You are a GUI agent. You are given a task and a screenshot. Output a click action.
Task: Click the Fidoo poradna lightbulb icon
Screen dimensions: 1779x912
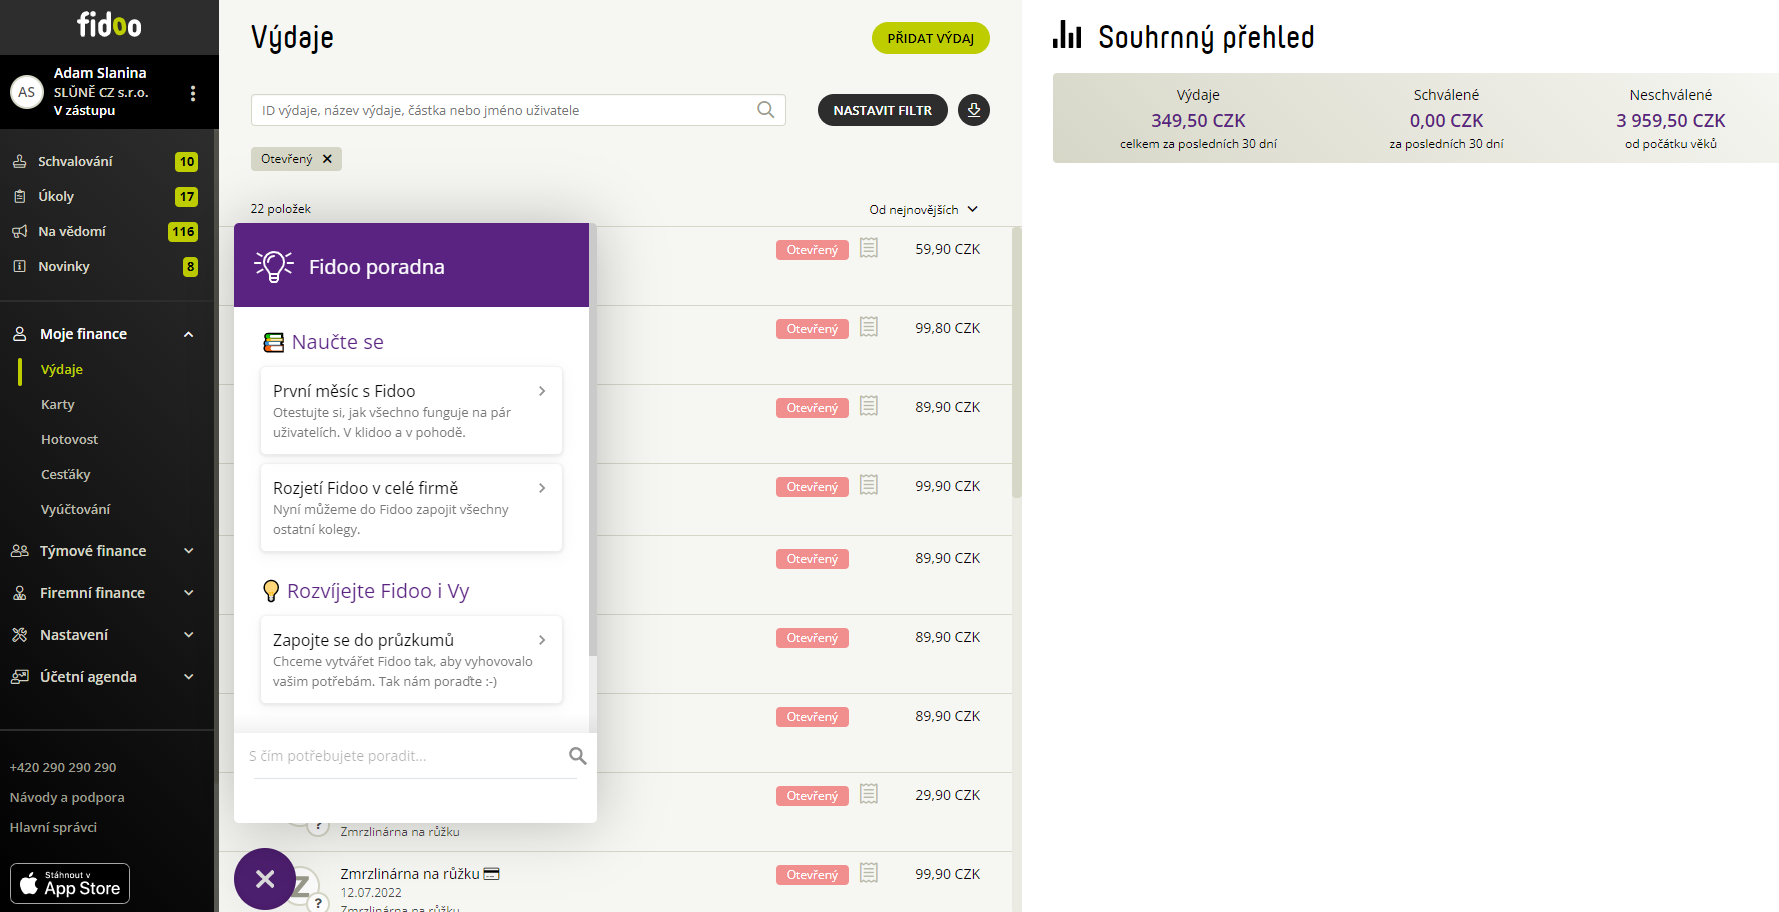click(x=273, y=266)
